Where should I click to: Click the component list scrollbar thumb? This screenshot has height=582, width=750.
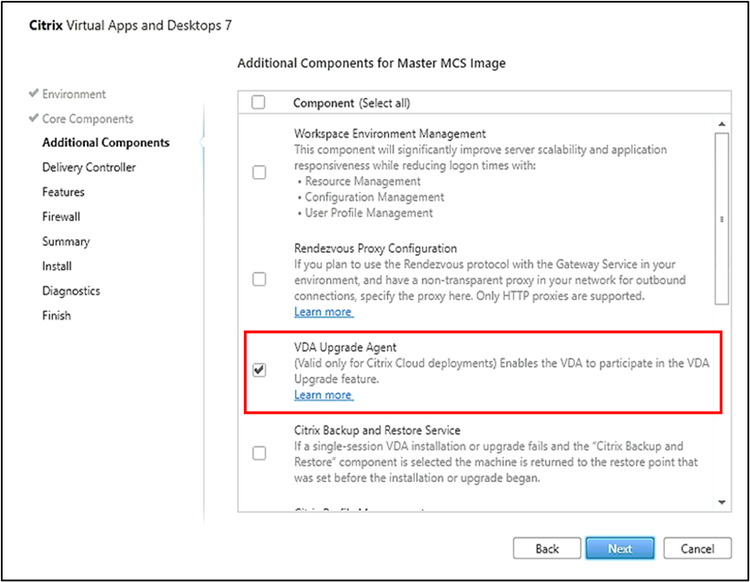(x=722, y=219)
